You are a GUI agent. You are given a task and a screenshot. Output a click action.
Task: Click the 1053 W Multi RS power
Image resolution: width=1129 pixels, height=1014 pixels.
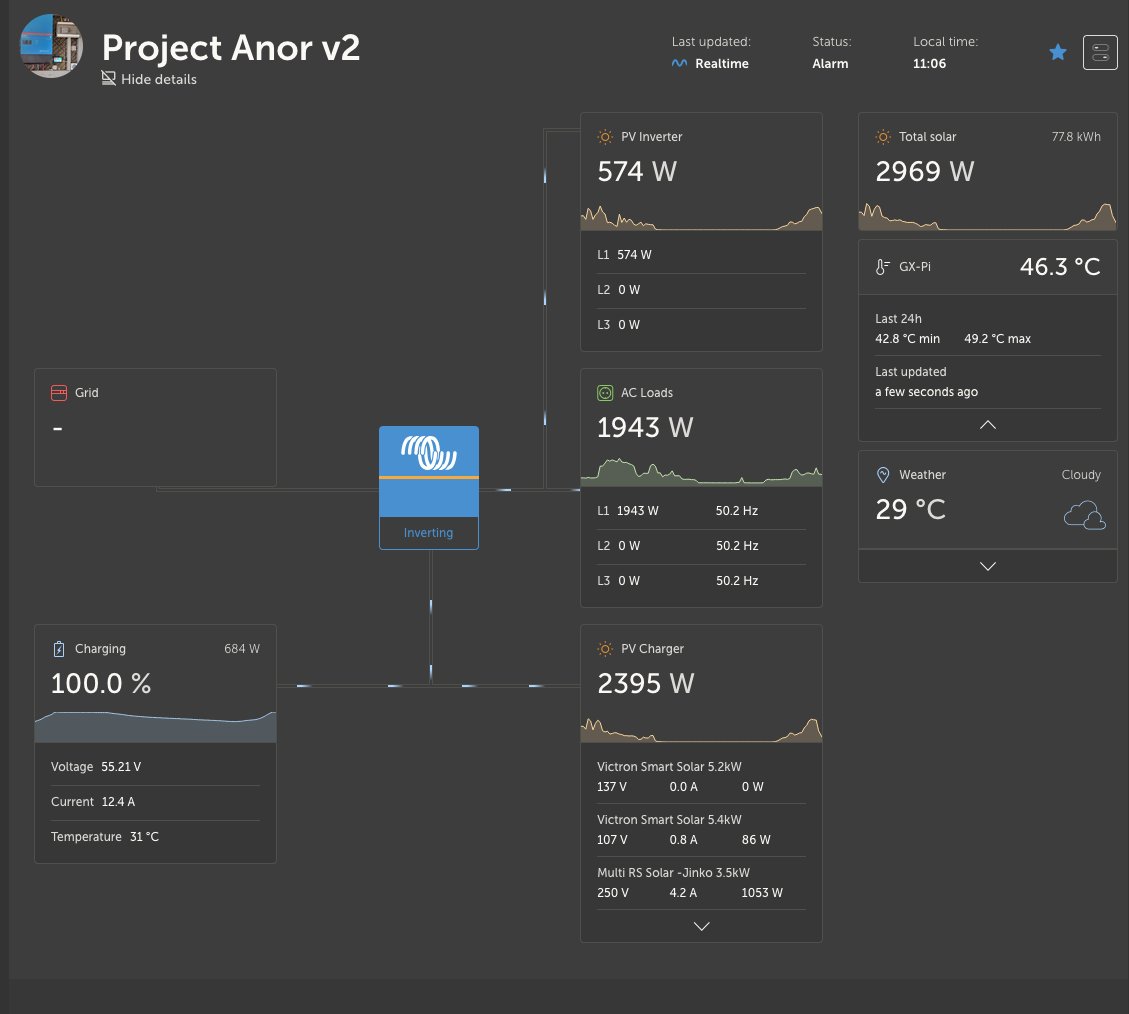pyautogui.click(x=762, y=893)
